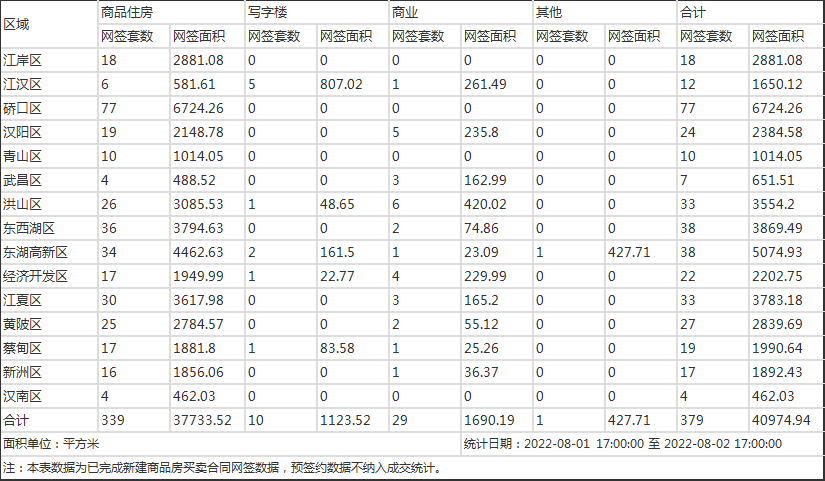Click the value 83.58 in 蔡甸区 row

click(337, 348)
